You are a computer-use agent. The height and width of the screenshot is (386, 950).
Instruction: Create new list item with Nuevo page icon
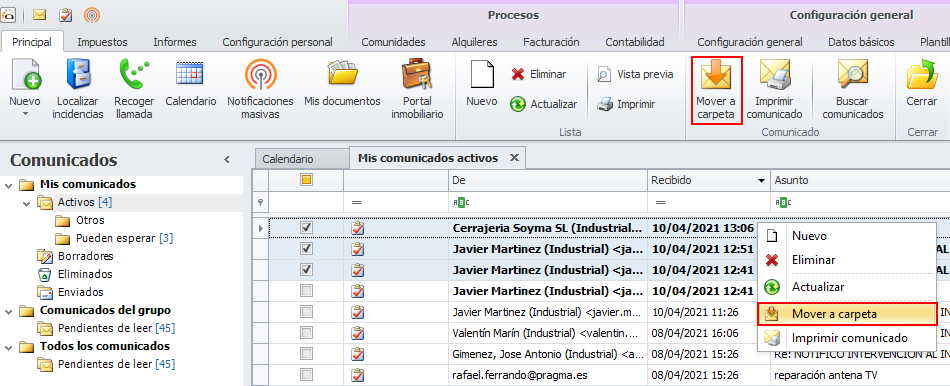[482, 83]
